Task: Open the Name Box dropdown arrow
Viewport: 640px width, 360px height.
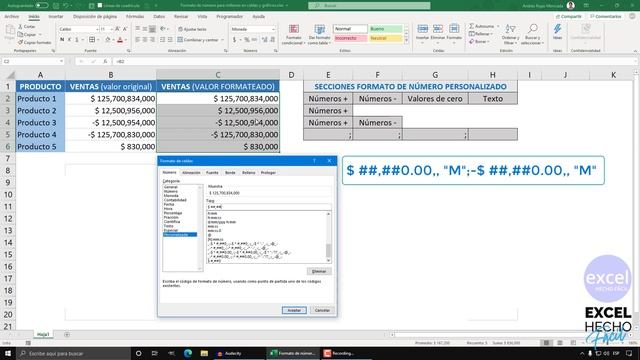Action: click(61, 61)
